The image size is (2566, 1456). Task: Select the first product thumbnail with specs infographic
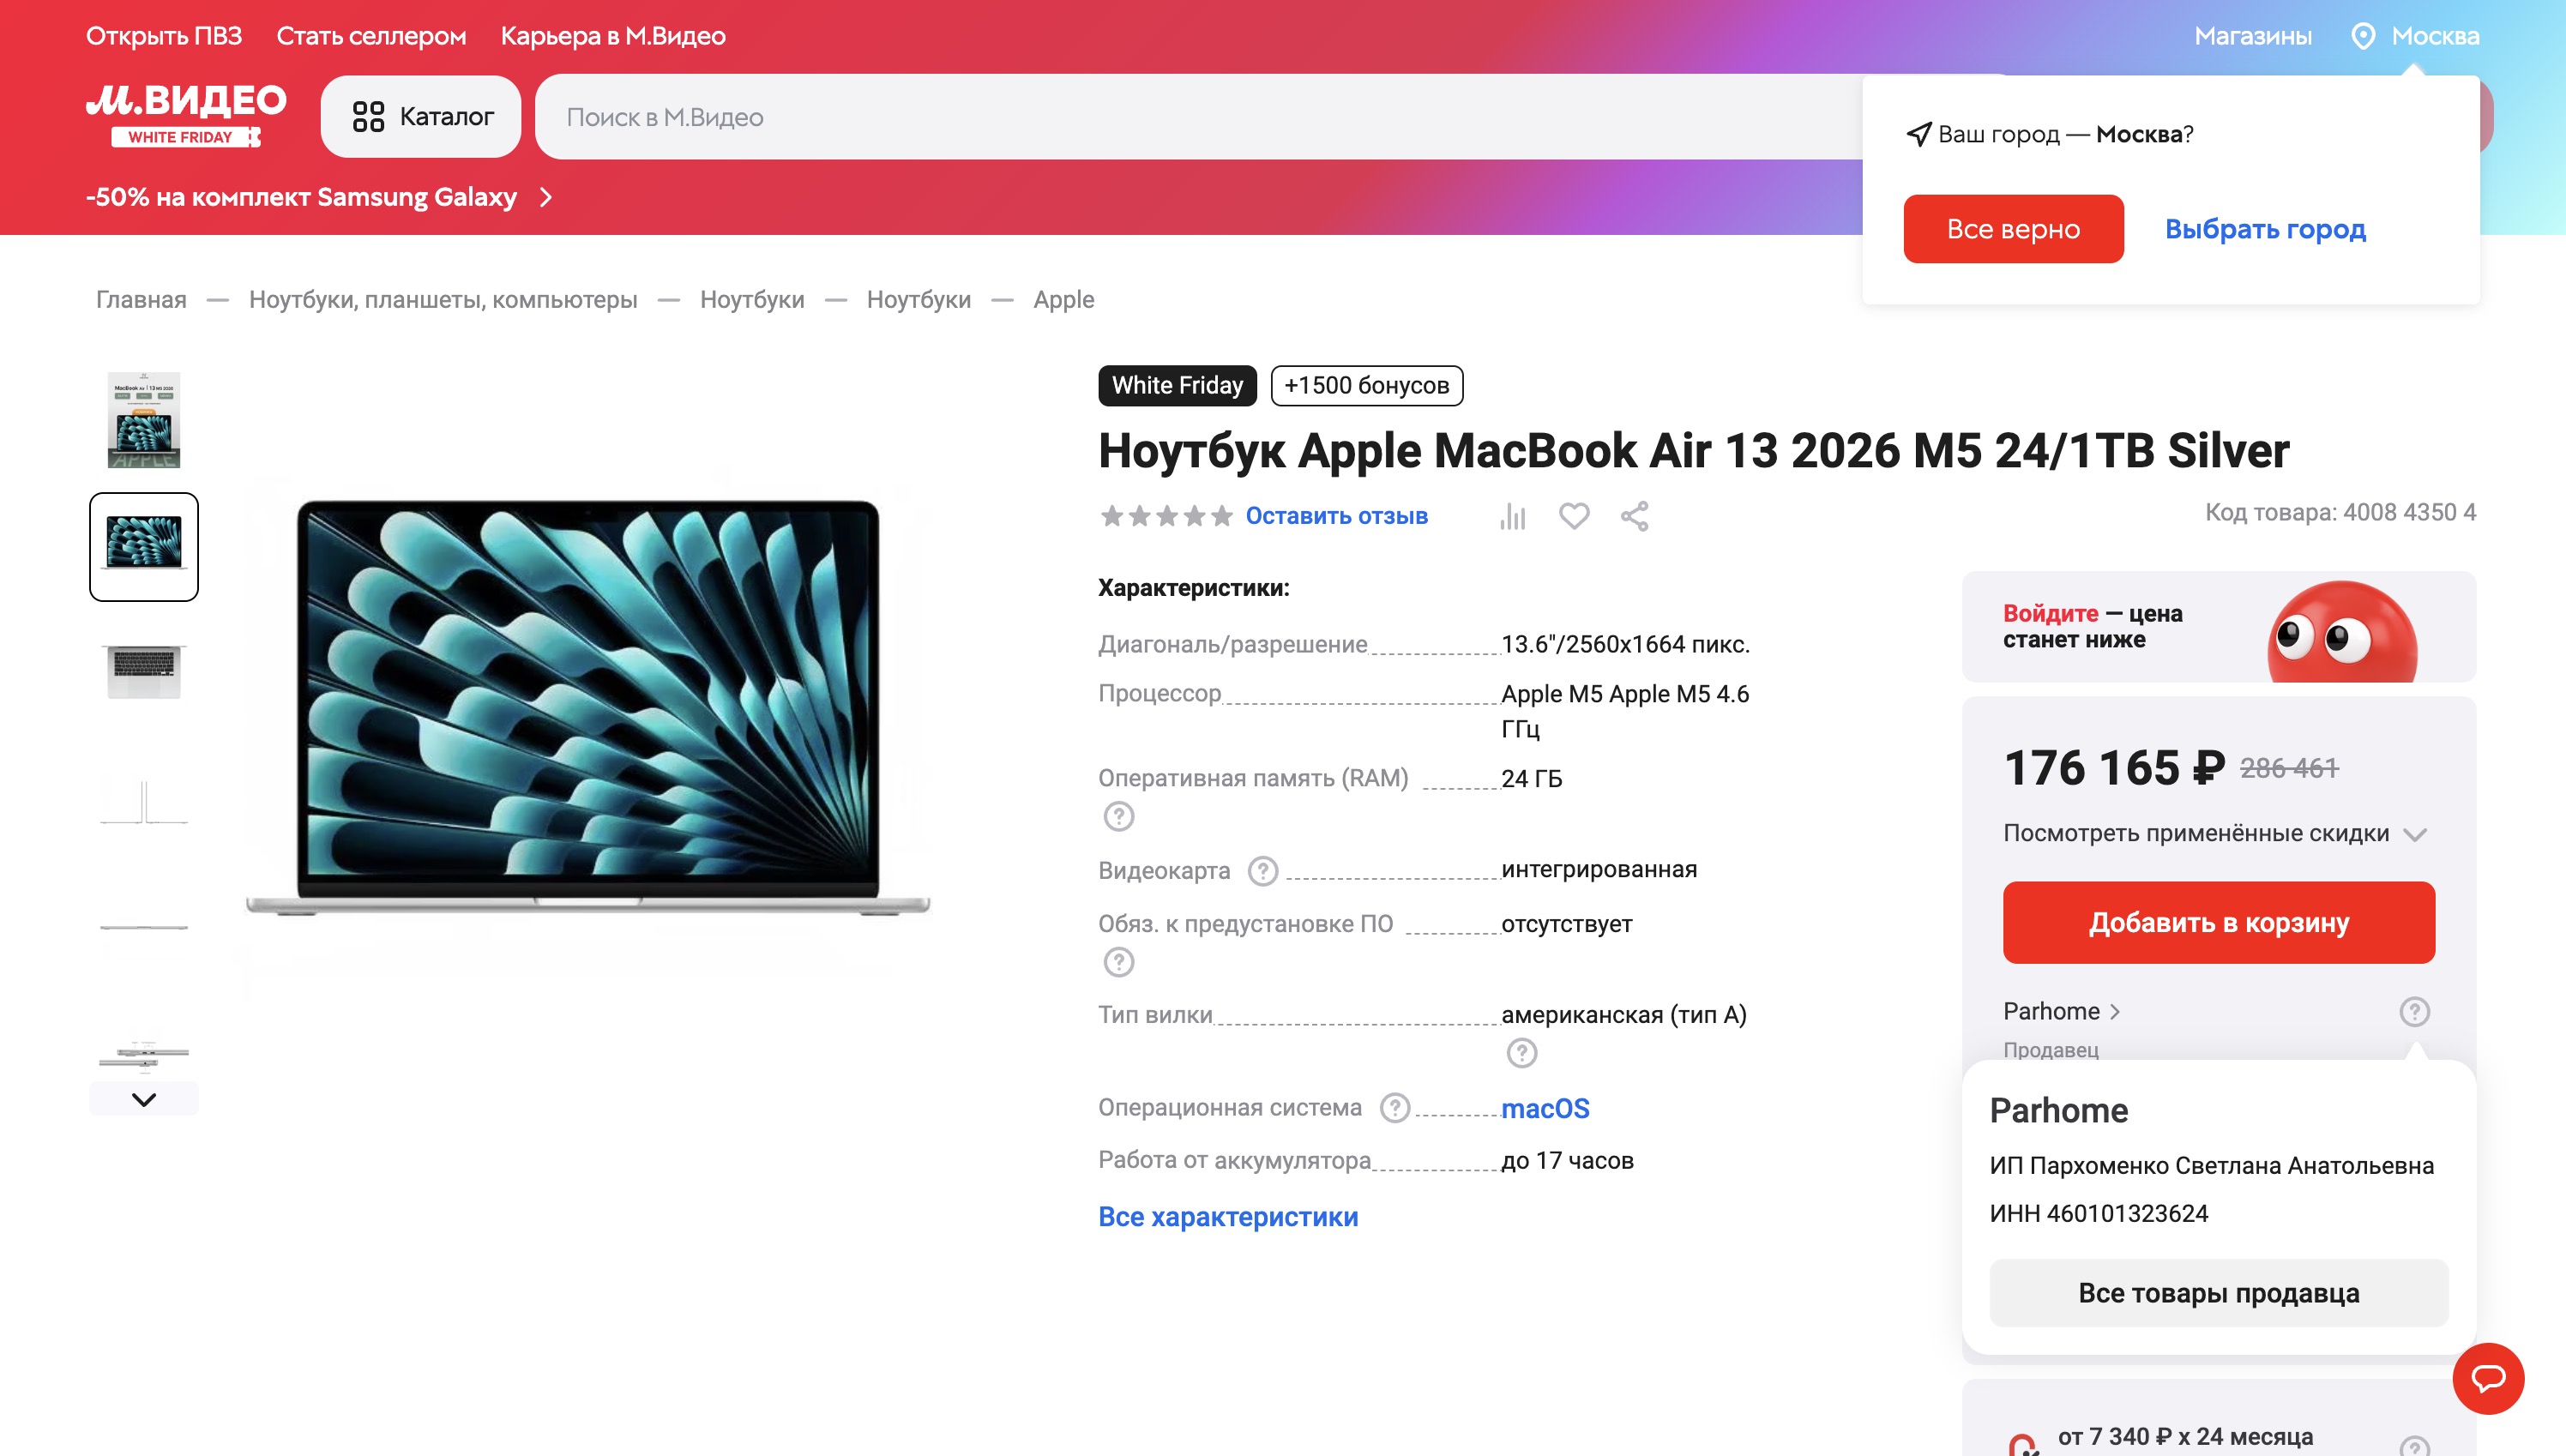point(144,420)
